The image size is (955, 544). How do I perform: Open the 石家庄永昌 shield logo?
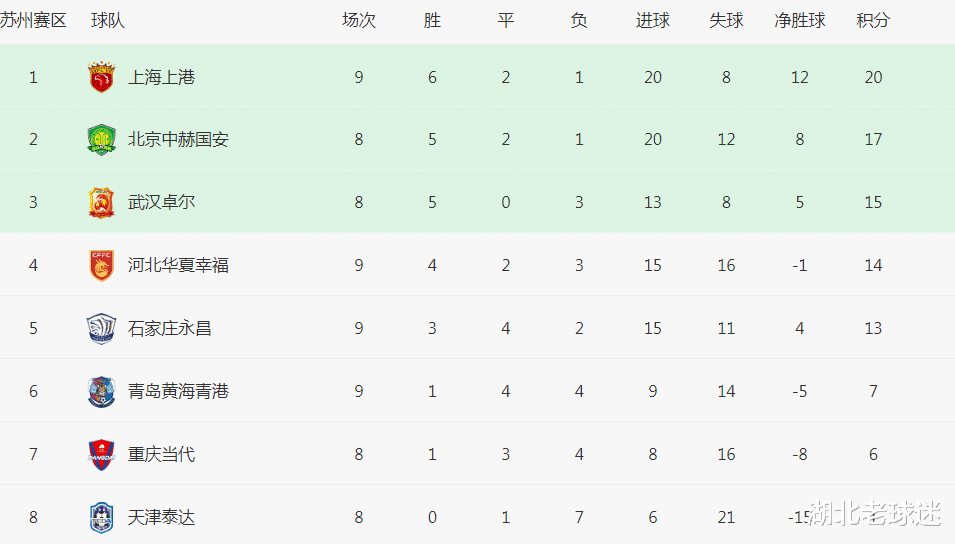[101, 328]
